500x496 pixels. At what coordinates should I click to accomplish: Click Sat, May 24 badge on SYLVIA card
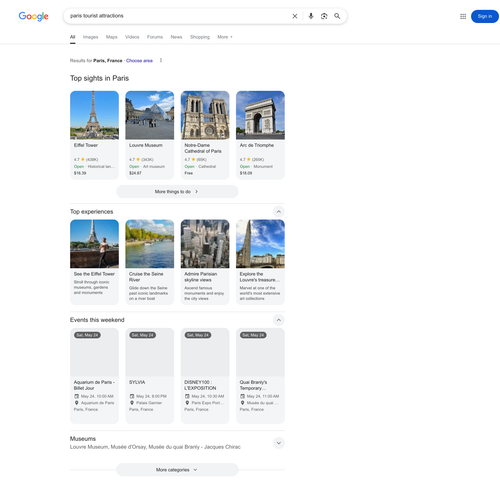click(143, 335)
